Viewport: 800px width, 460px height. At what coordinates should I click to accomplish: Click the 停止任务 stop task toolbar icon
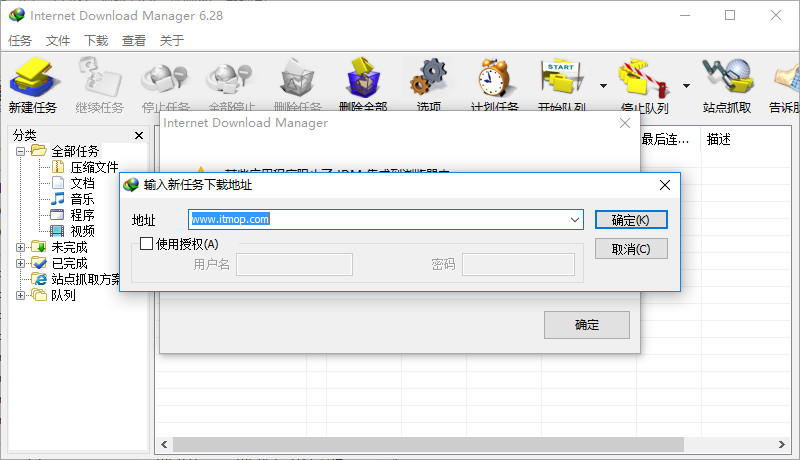[x=165, y=79]
